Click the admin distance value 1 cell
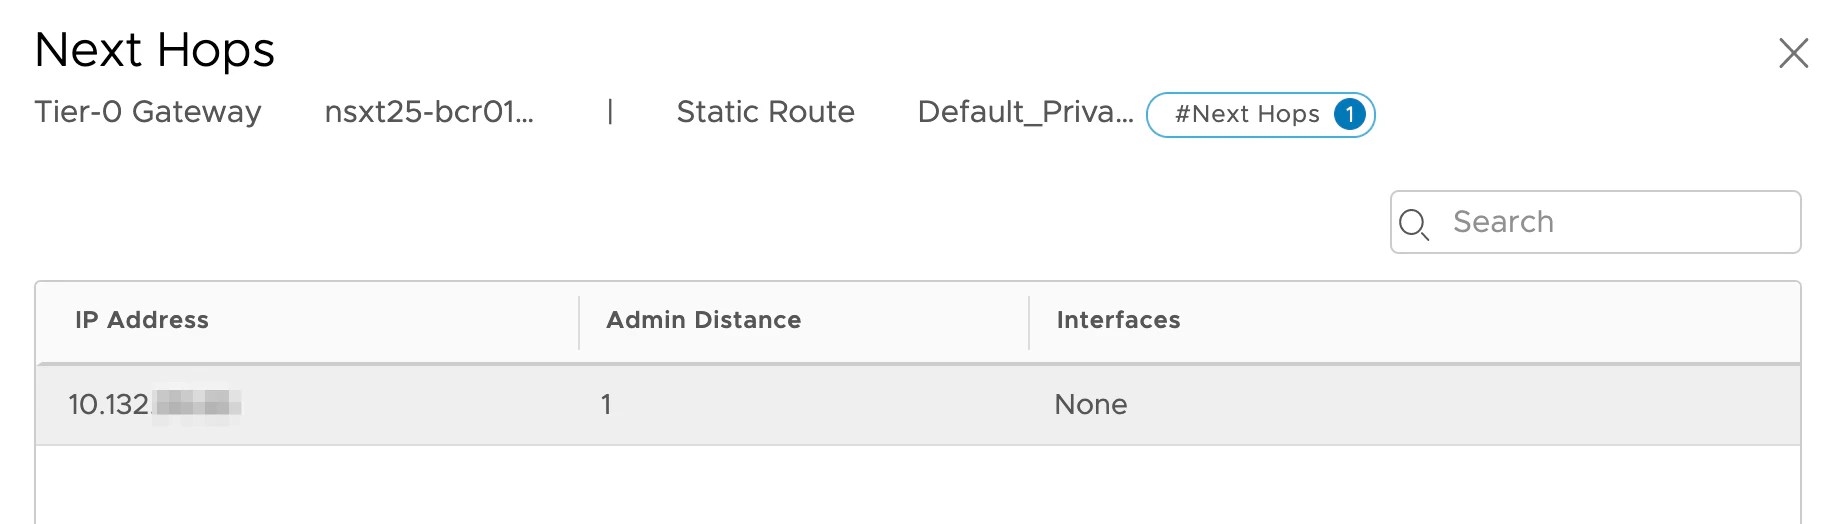The image size is (1846, 524). pos(606,404)
